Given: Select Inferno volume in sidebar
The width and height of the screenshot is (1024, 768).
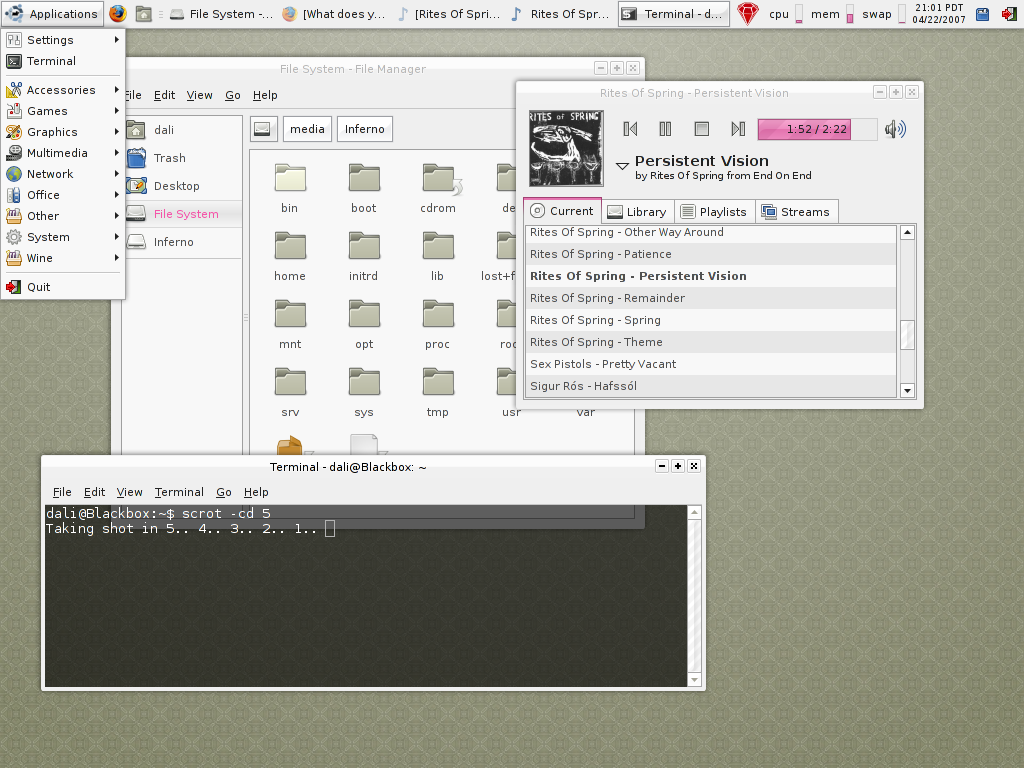Looking at the screenshot, I should (183, 242).
